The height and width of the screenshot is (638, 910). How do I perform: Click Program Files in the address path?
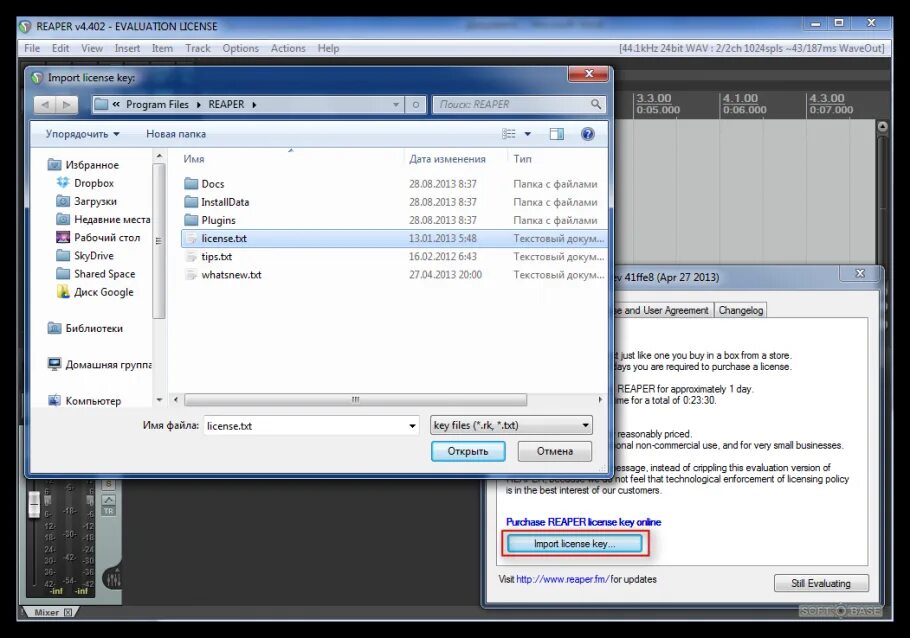[157, 104]
